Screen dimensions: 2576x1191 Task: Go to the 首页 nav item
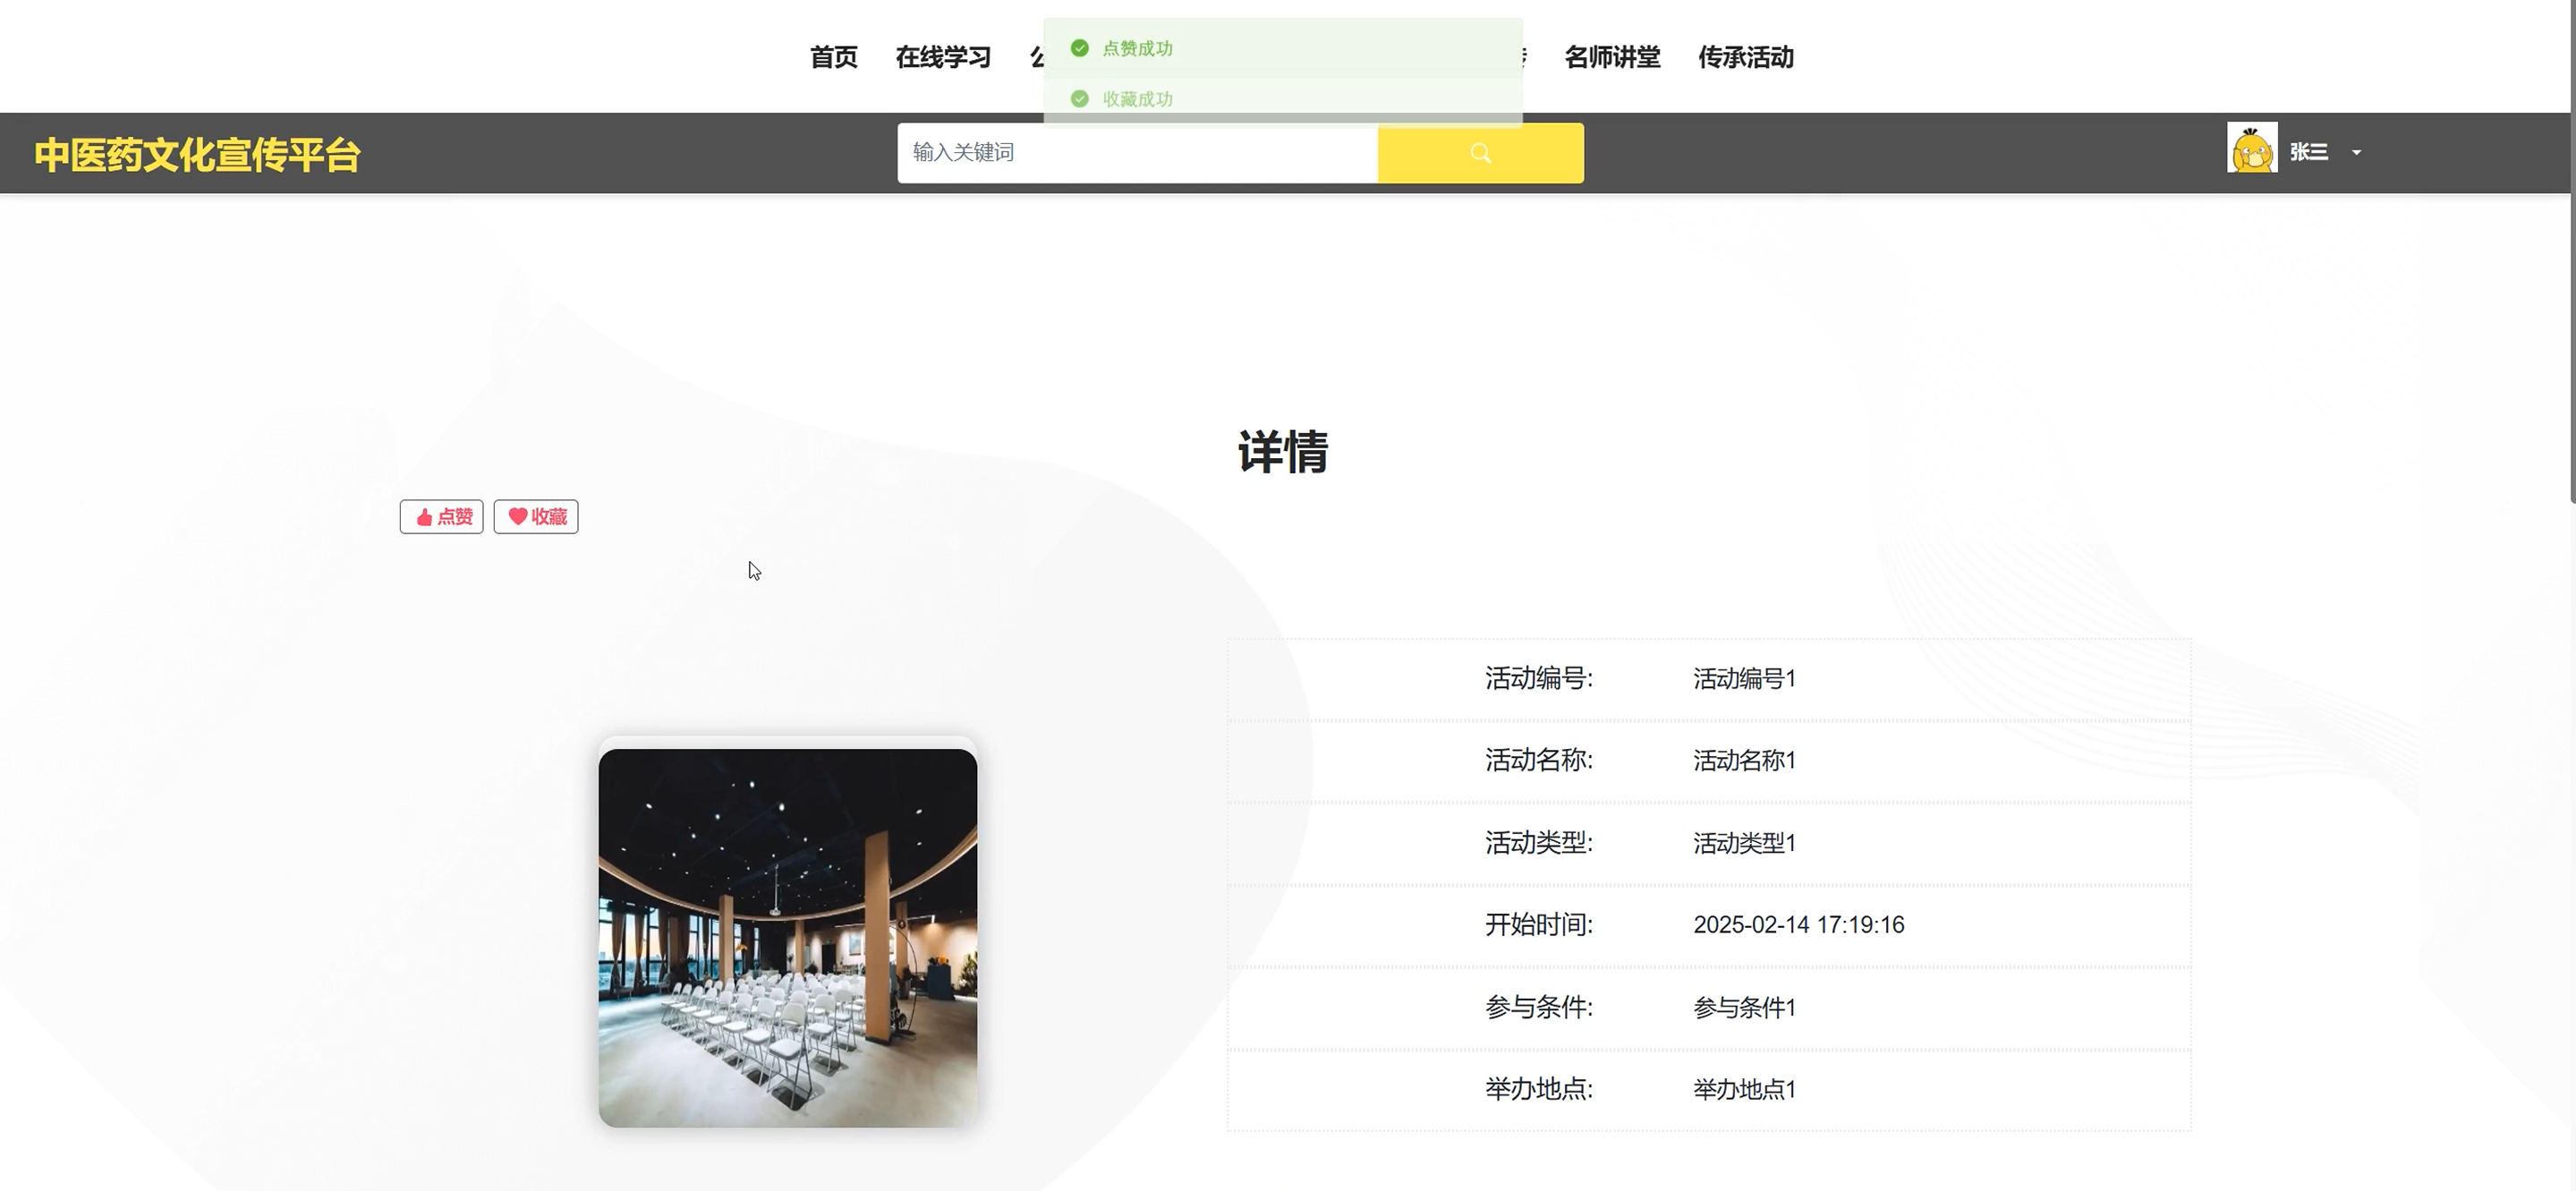pos(833,57)
